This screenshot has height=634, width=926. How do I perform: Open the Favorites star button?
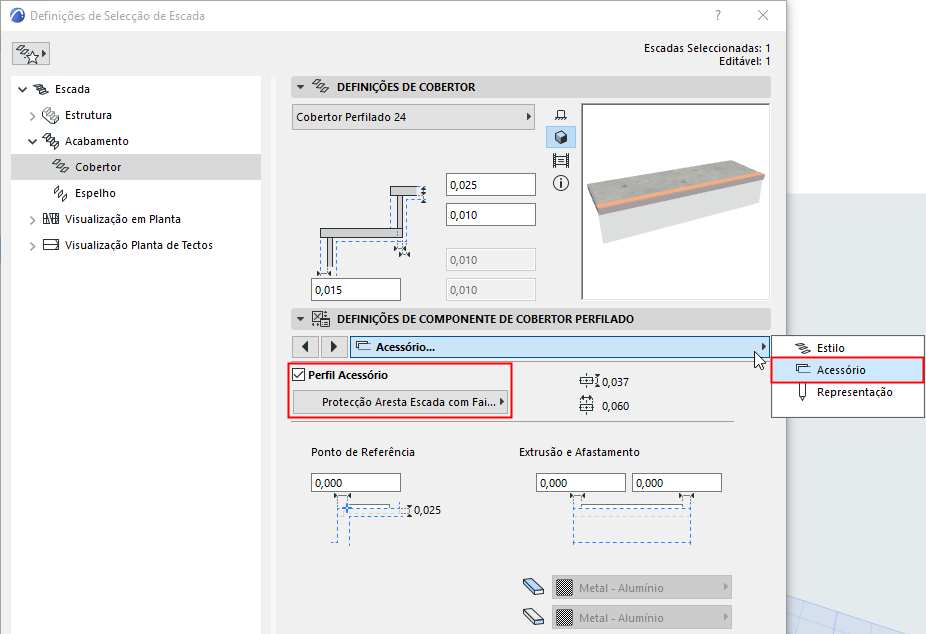(x=31, y=54)
